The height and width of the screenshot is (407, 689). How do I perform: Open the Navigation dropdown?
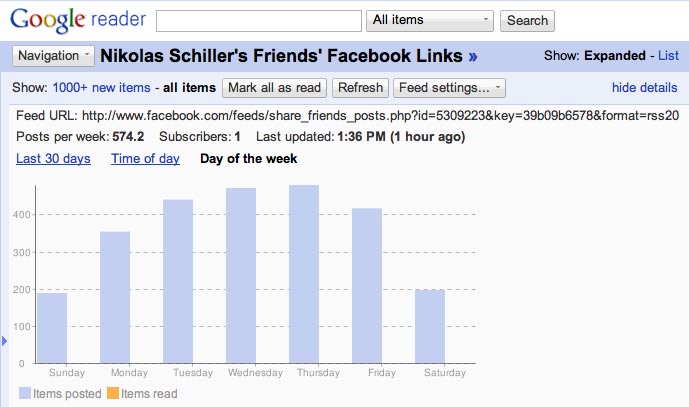click(53, 56)
